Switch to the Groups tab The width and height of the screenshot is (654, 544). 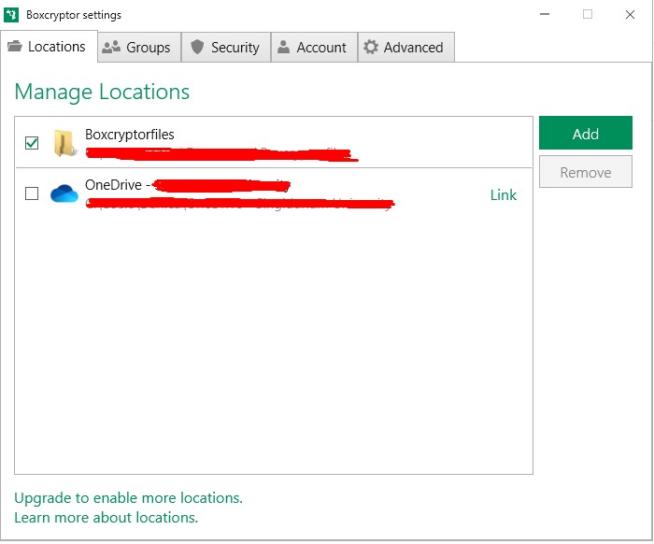(x=139, y=47)
